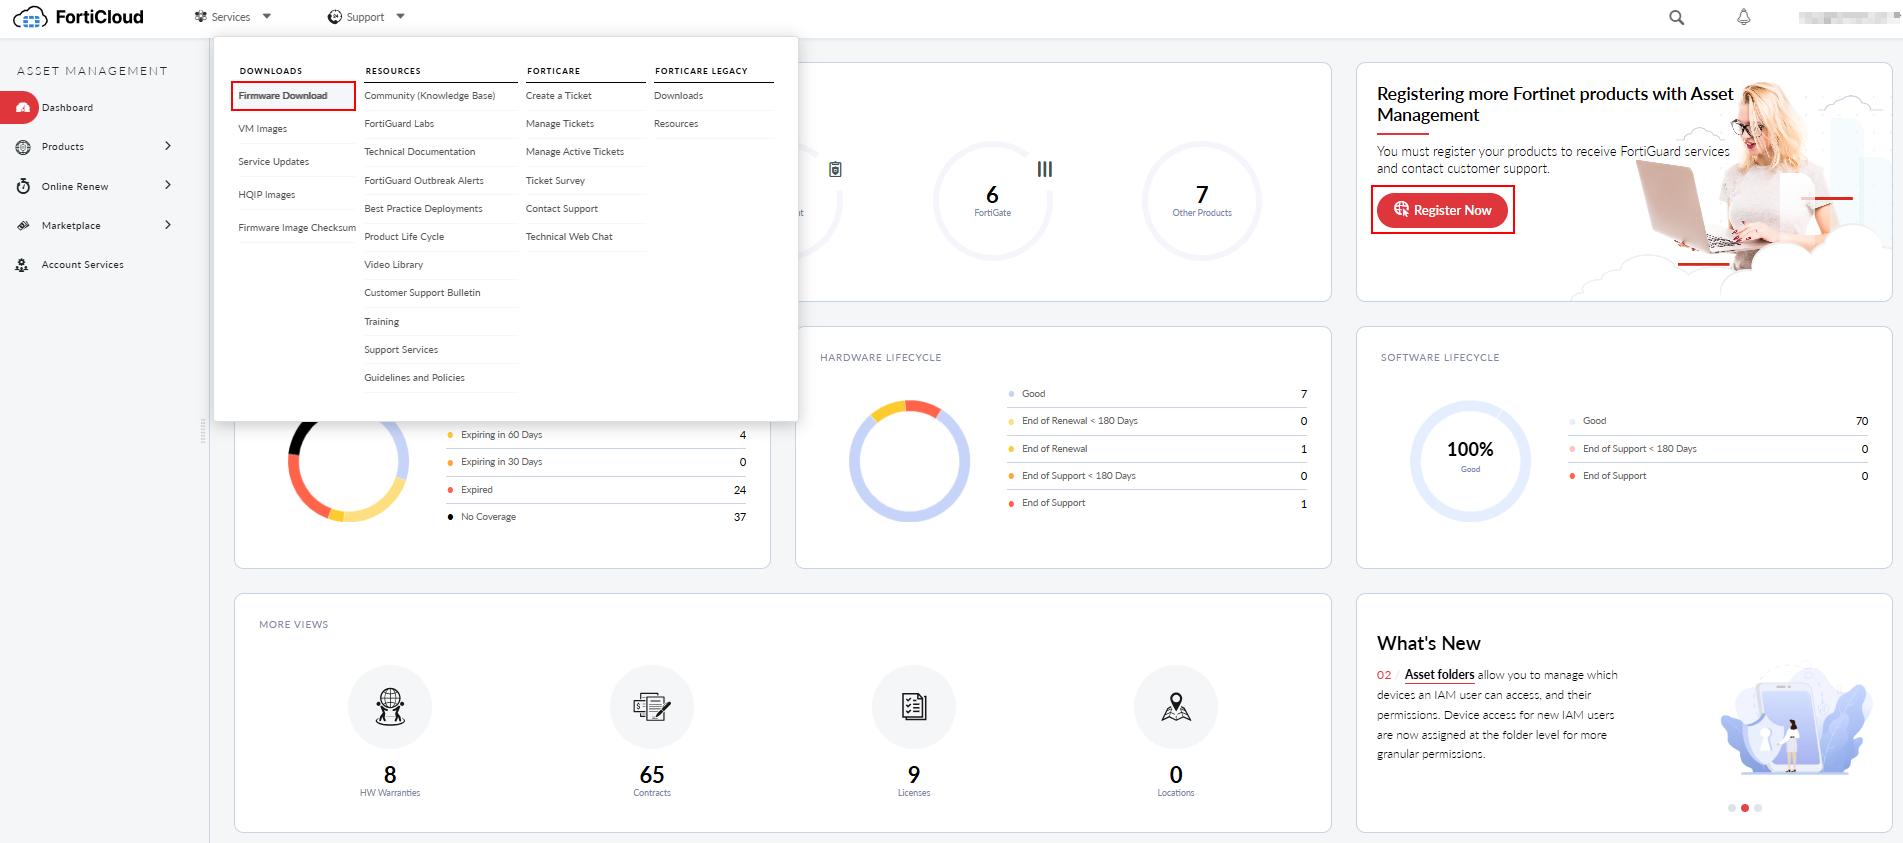This screenshot has width=1903, height=843.
Task: Open the Asset folders link
Action: [x=1439, y=675]
